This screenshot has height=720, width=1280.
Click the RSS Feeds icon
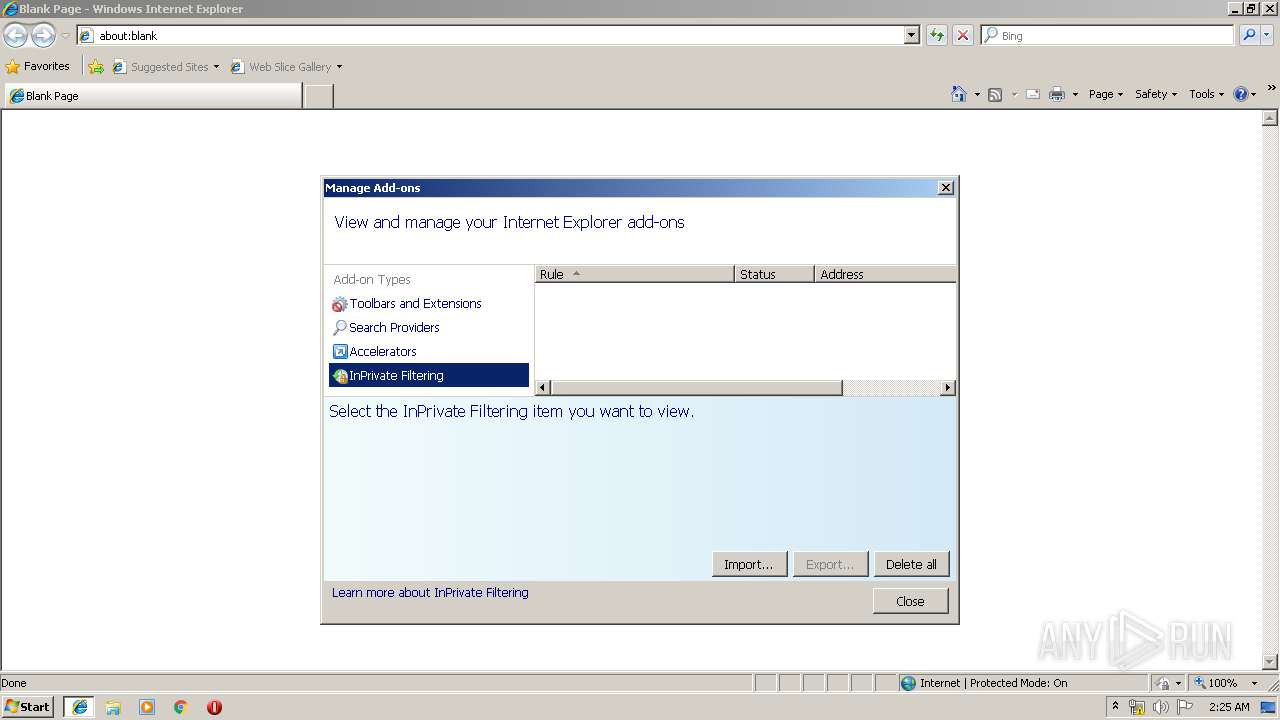tap(995, 94)
